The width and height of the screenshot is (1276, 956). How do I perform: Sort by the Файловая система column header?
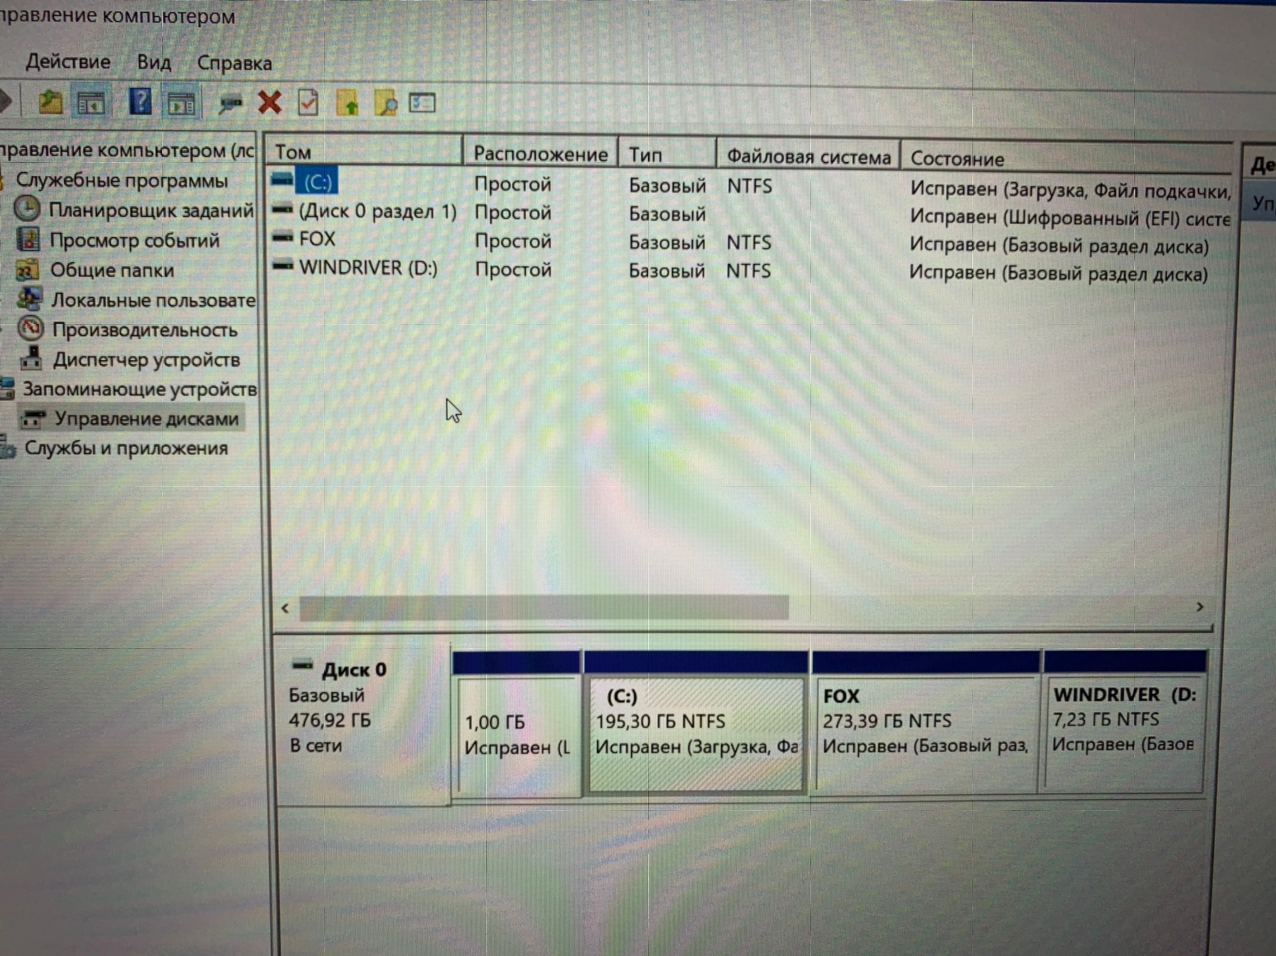click(x=808, y=156)
